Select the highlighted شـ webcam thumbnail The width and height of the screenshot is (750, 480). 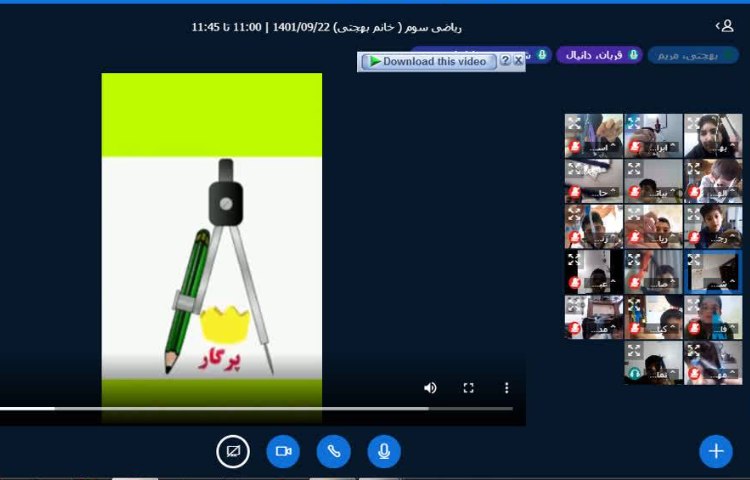(713, 272)
